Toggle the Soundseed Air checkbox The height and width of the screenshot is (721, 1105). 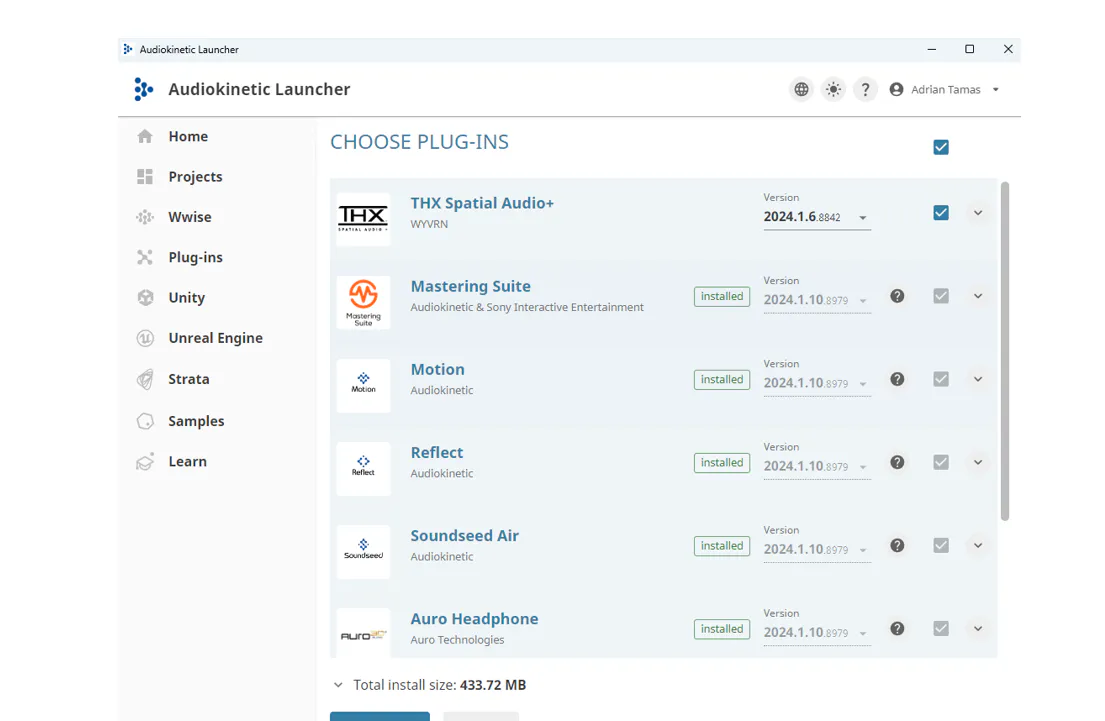(x=941, y=546)
